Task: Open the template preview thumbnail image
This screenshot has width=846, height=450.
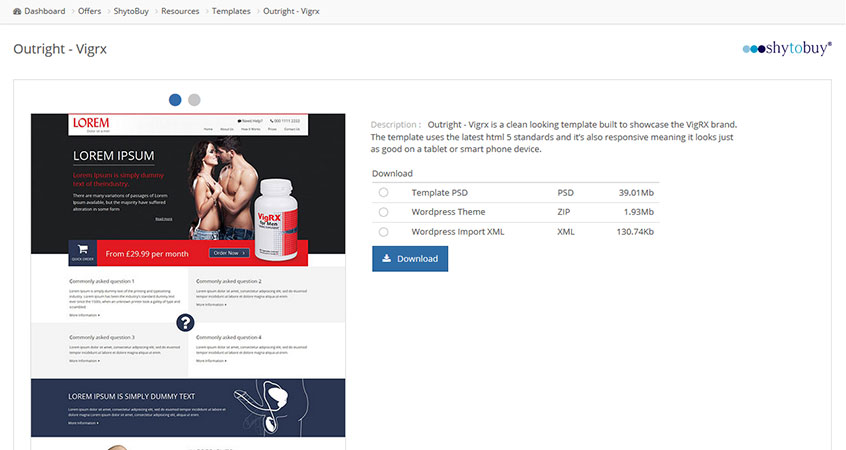Action: (188, 281)
